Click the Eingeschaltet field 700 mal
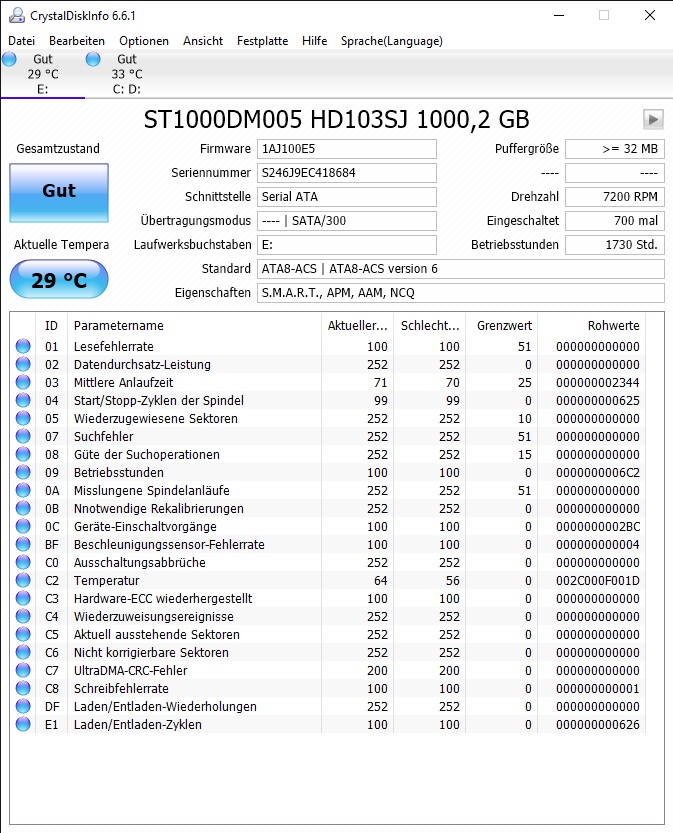The height and width of the screenshot is (833, 673). (x=615, y=220)
